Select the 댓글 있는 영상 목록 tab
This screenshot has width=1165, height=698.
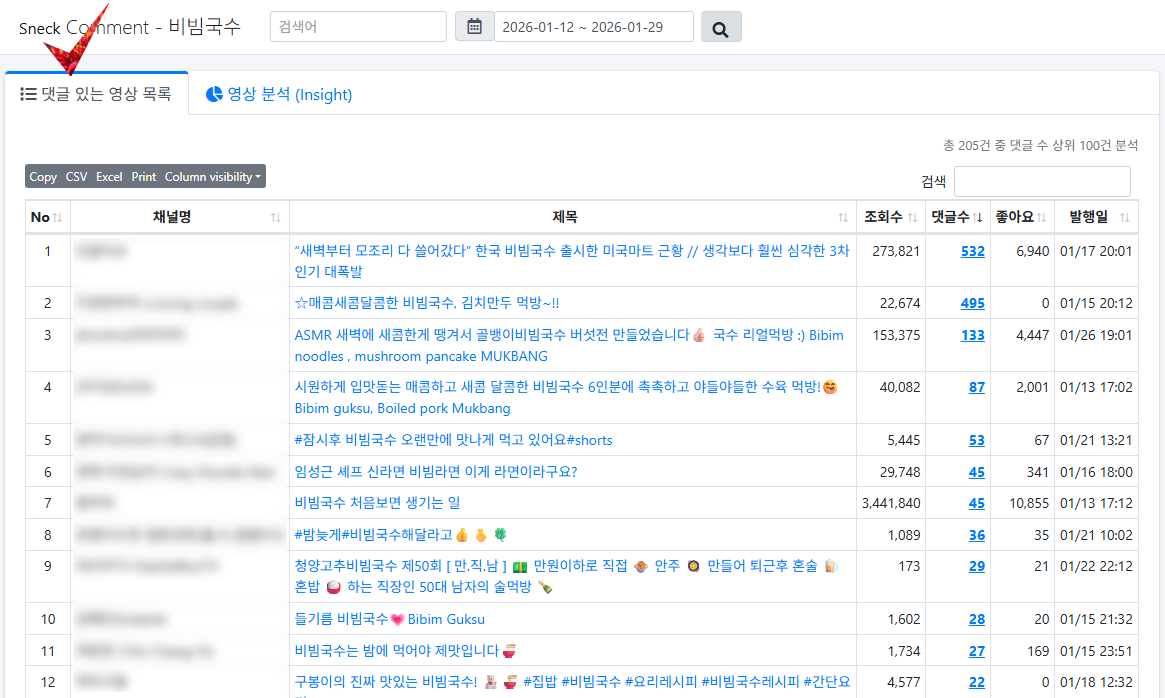point(96,95)
